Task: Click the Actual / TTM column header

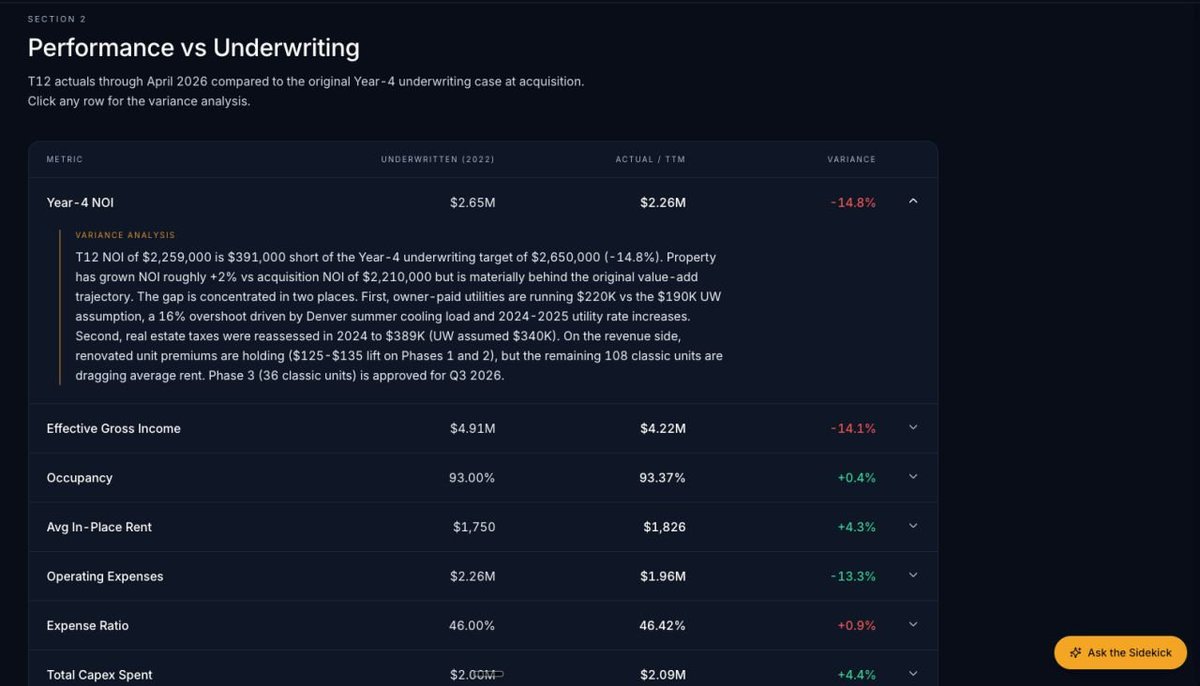Action: 650,160
